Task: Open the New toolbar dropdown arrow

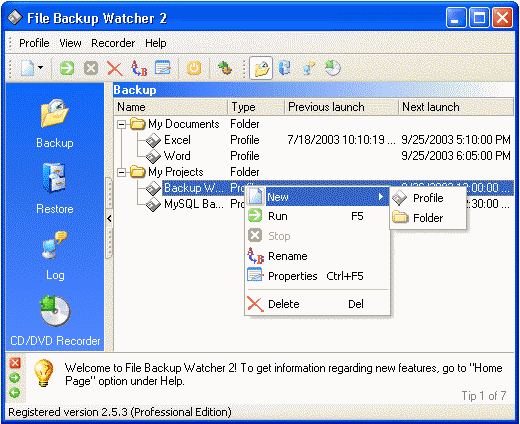Action: pyautogui.click(x=41, y=68)
